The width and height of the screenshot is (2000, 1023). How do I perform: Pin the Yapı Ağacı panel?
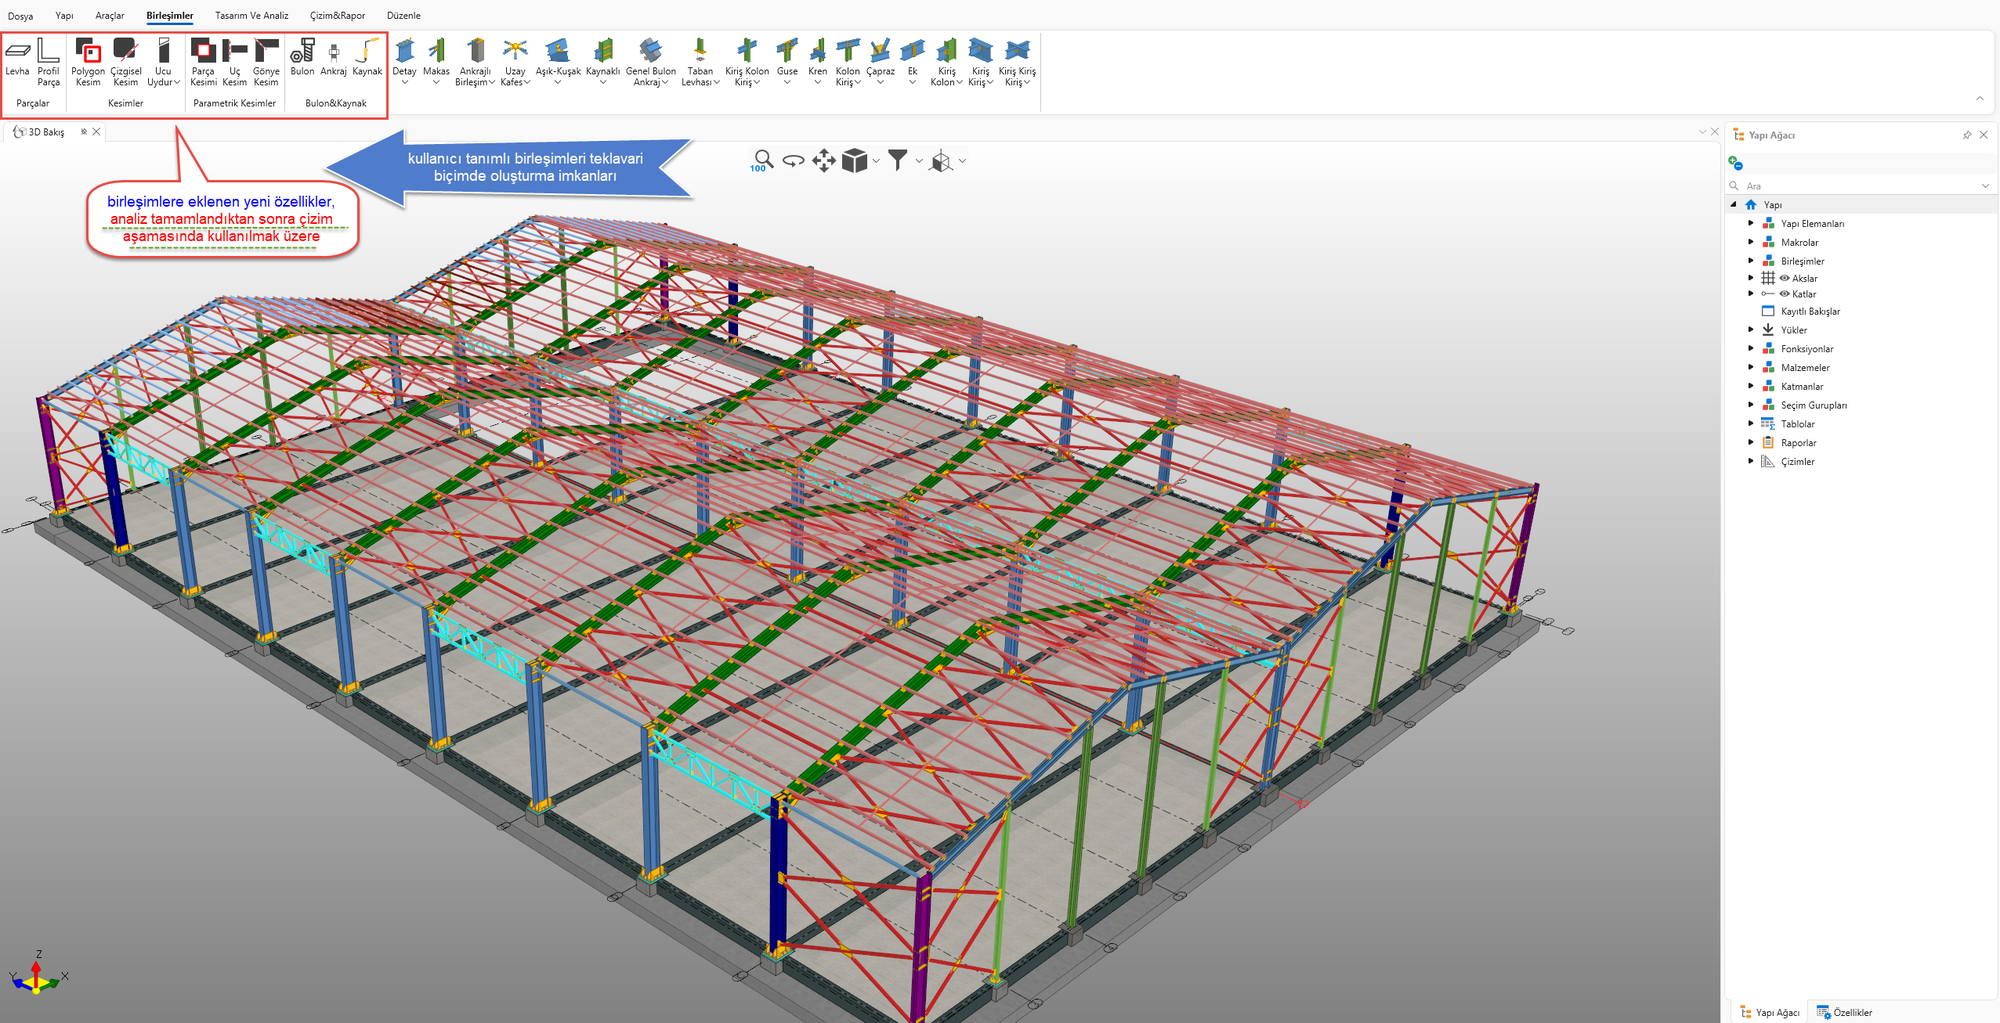1967,135
